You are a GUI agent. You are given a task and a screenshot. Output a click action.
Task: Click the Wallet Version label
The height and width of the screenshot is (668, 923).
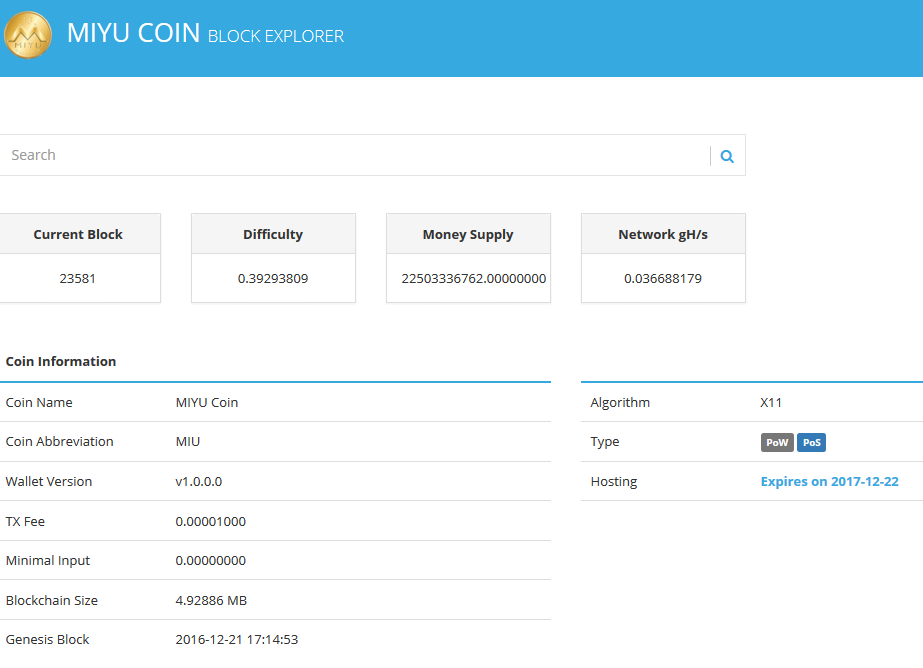(49, 481)
